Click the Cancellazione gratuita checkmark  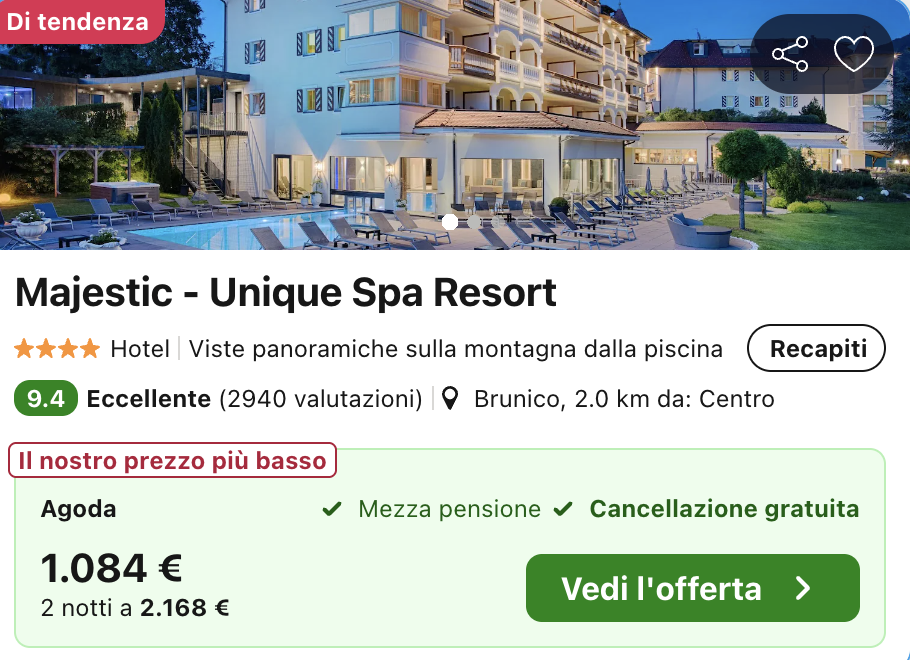click(x=563, y=509)
